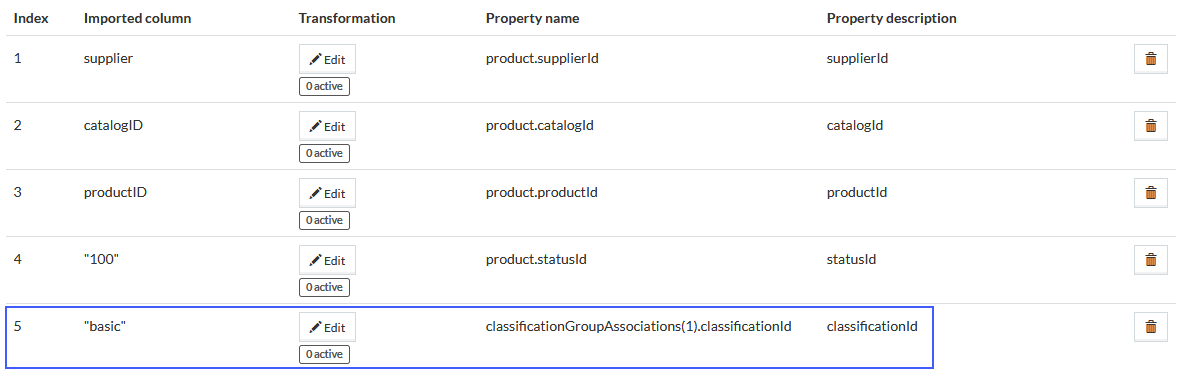Image resolution: width=1187 pixels, height=377 pixels.
Task: Delete the catalogID mapping row
Action: [x=1151, y=126]
